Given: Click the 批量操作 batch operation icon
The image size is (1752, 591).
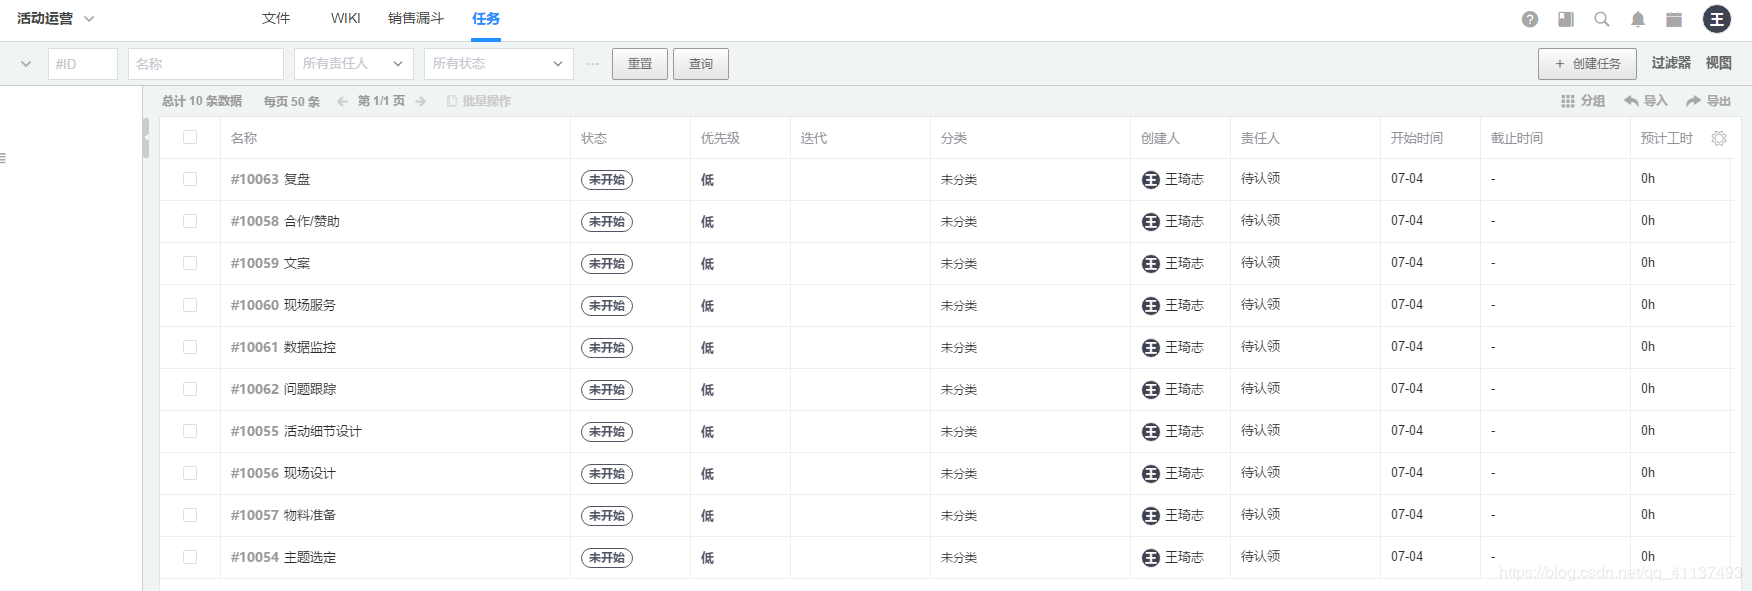Looking at the screenshot, I should 452,101.
